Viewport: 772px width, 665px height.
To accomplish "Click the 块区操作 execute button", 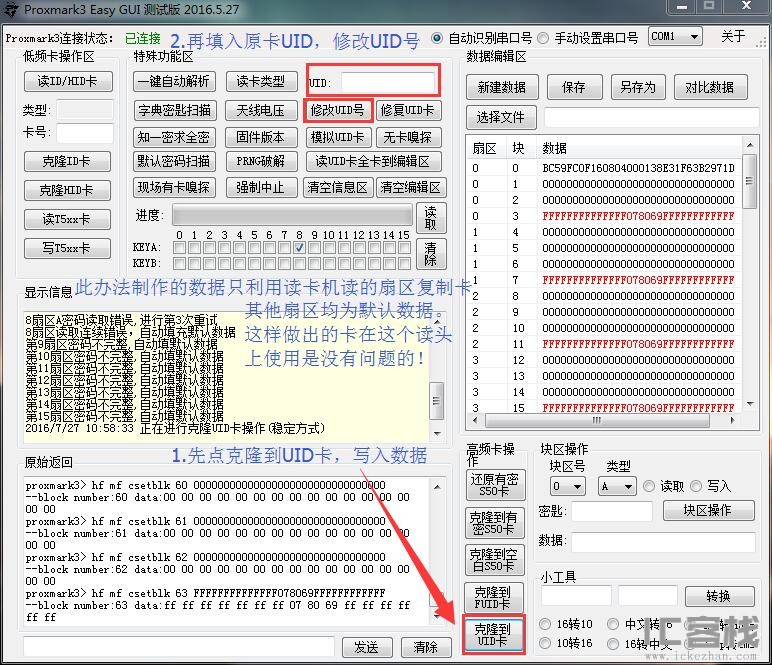I will [x=708, y=510].
